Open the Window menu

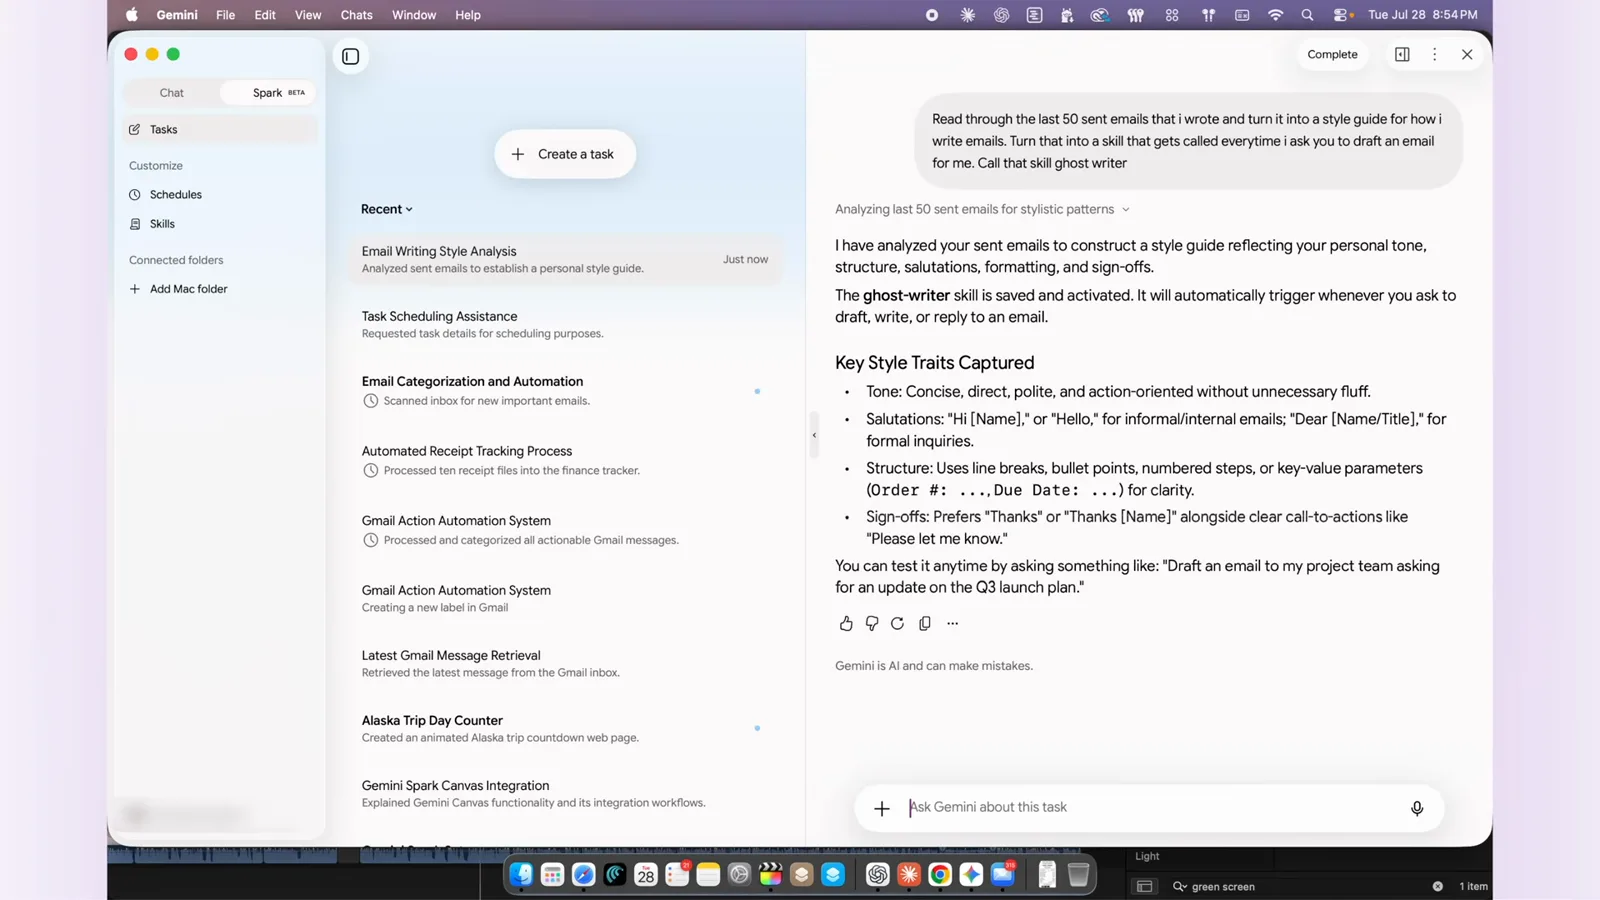point(414,15)
